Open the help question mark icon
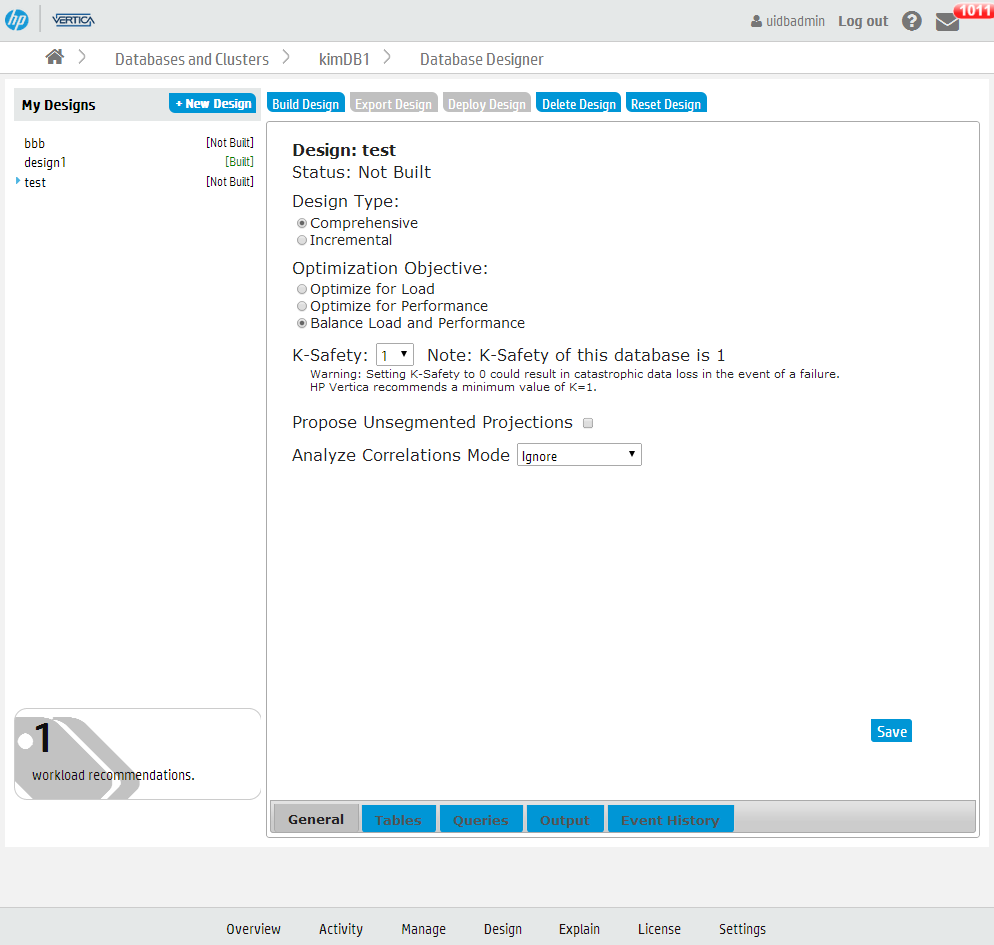 click(x=911, y=21)
